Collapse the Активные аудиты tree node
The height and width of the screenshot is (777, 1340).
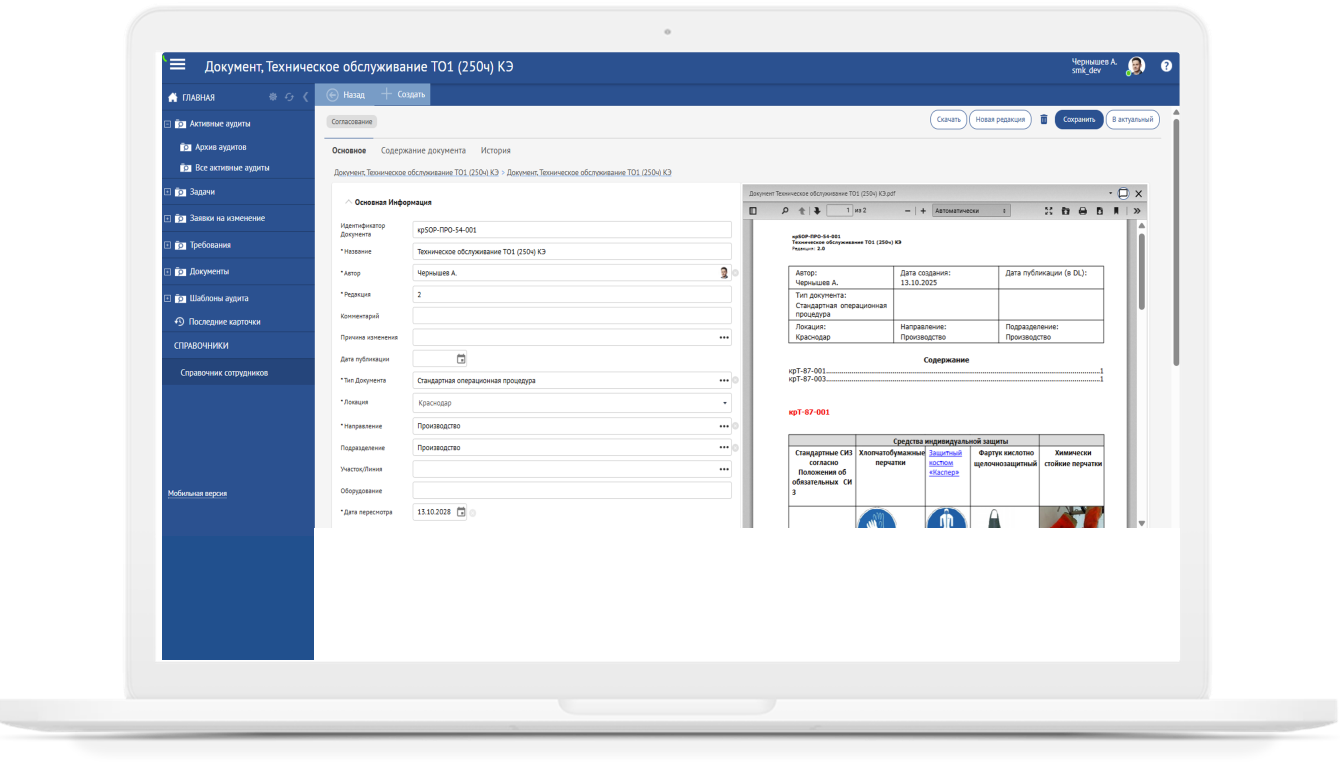pyautogui.click(x=167, y=124)
